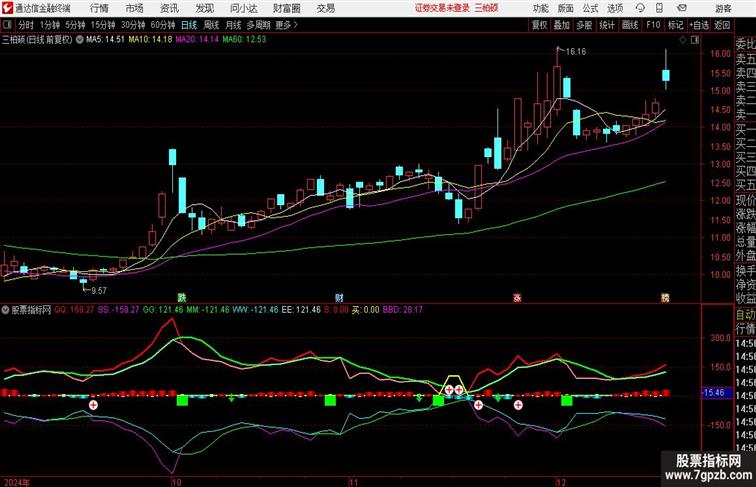Screen dimensions: 756x487
Task: Click the 财 marker under the chart
Action: pos(339,298)
